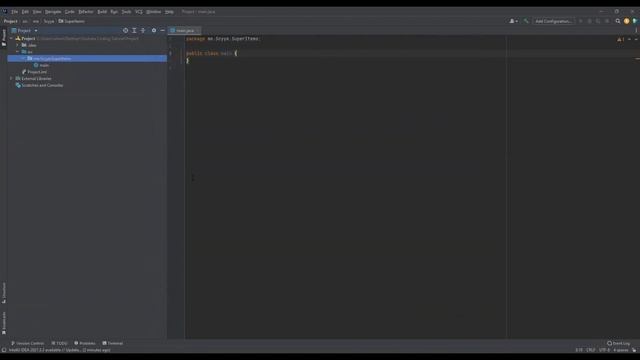Viewport: 640px width, 360px height.
Task: Click the UTF-8 encoding in status bar
Action: click(x=604, y=350)
